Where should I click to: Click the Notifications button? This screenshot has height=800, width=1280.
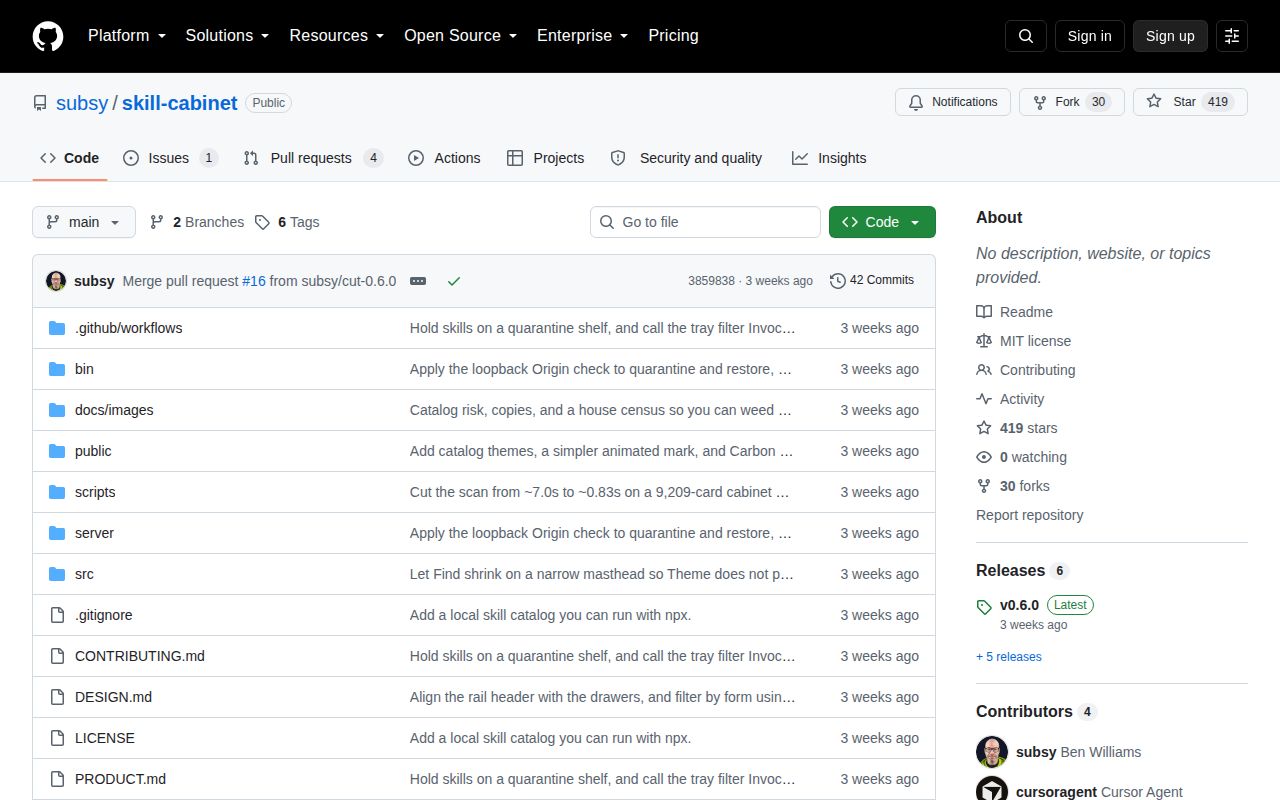click(x=953, y=102)
